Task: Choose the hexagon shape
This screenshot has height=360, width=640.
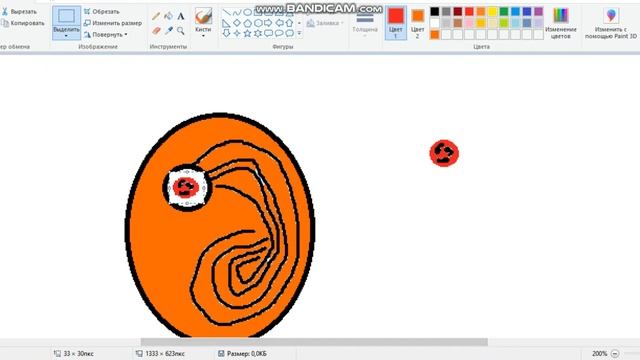Action: pos(258,23)
